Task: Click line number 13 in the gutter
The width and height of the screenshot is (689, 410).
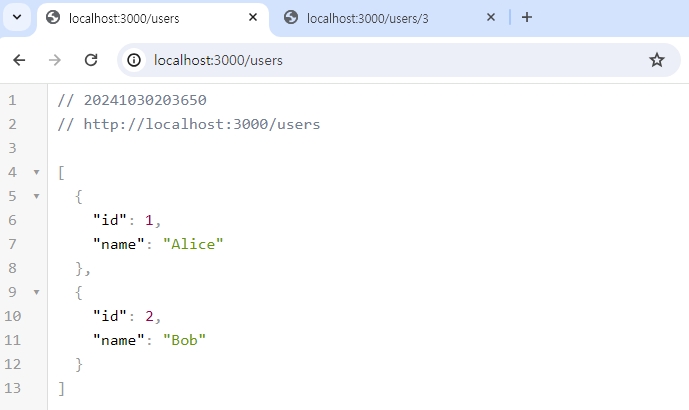Action: [x=12, y=388]
